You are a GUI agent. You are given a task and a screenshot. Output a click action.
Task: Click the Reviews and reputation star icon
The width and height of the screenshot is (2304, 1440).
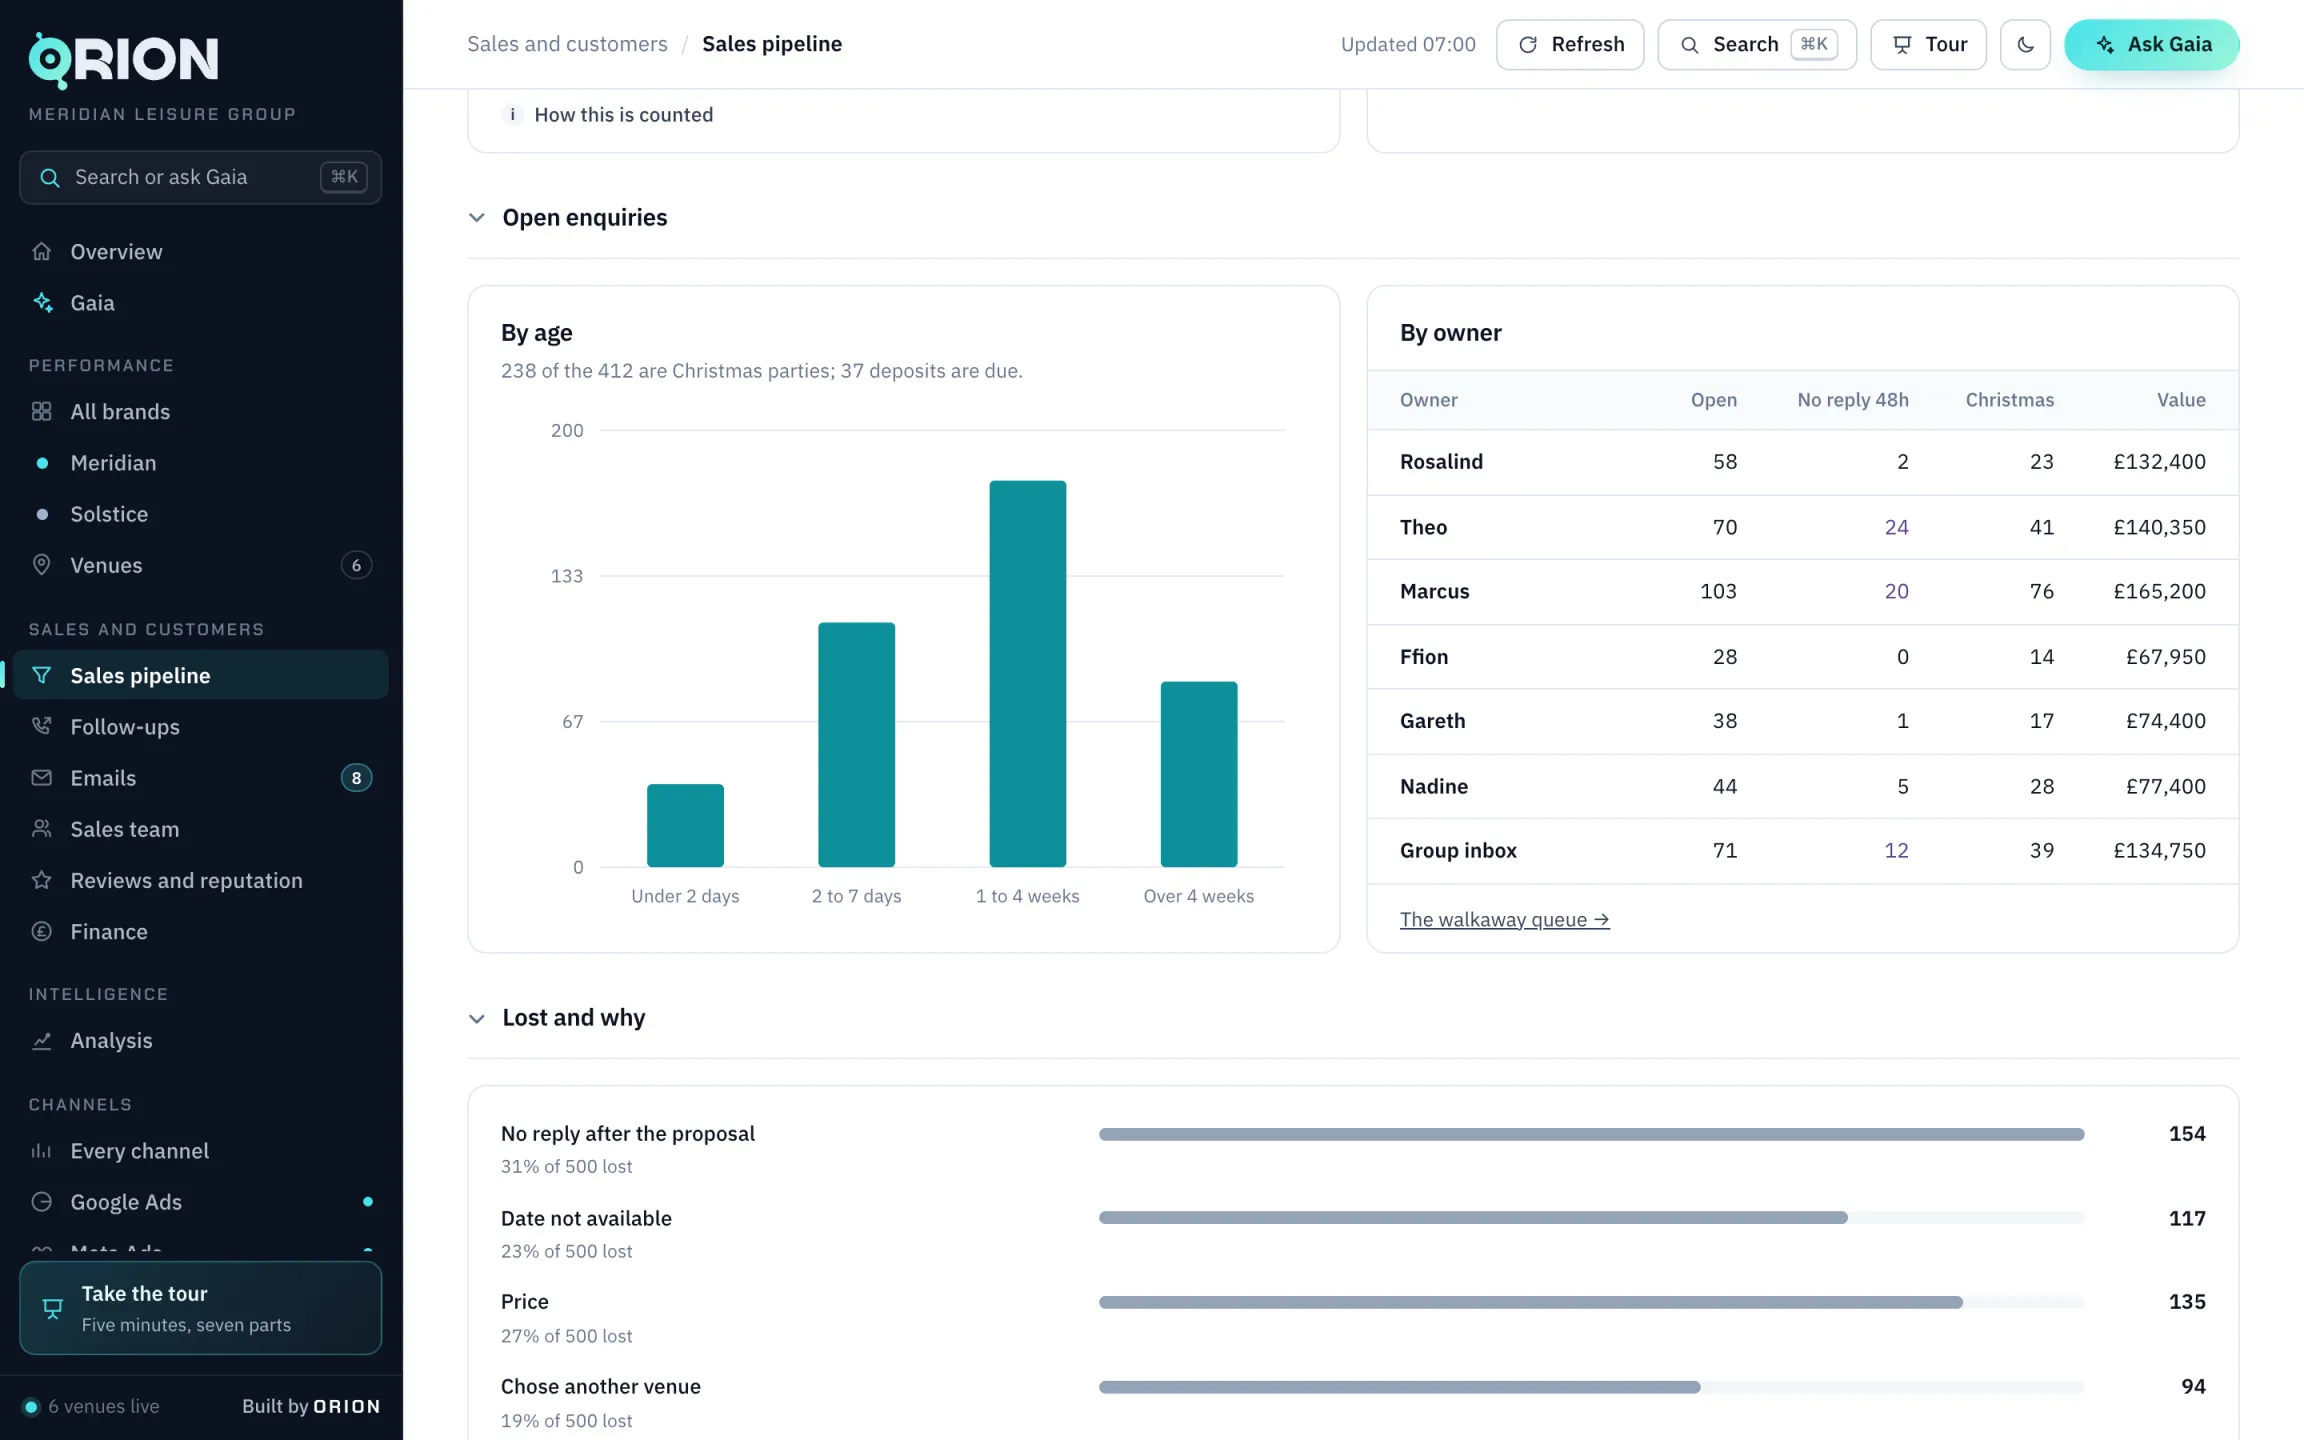(42, 880)
